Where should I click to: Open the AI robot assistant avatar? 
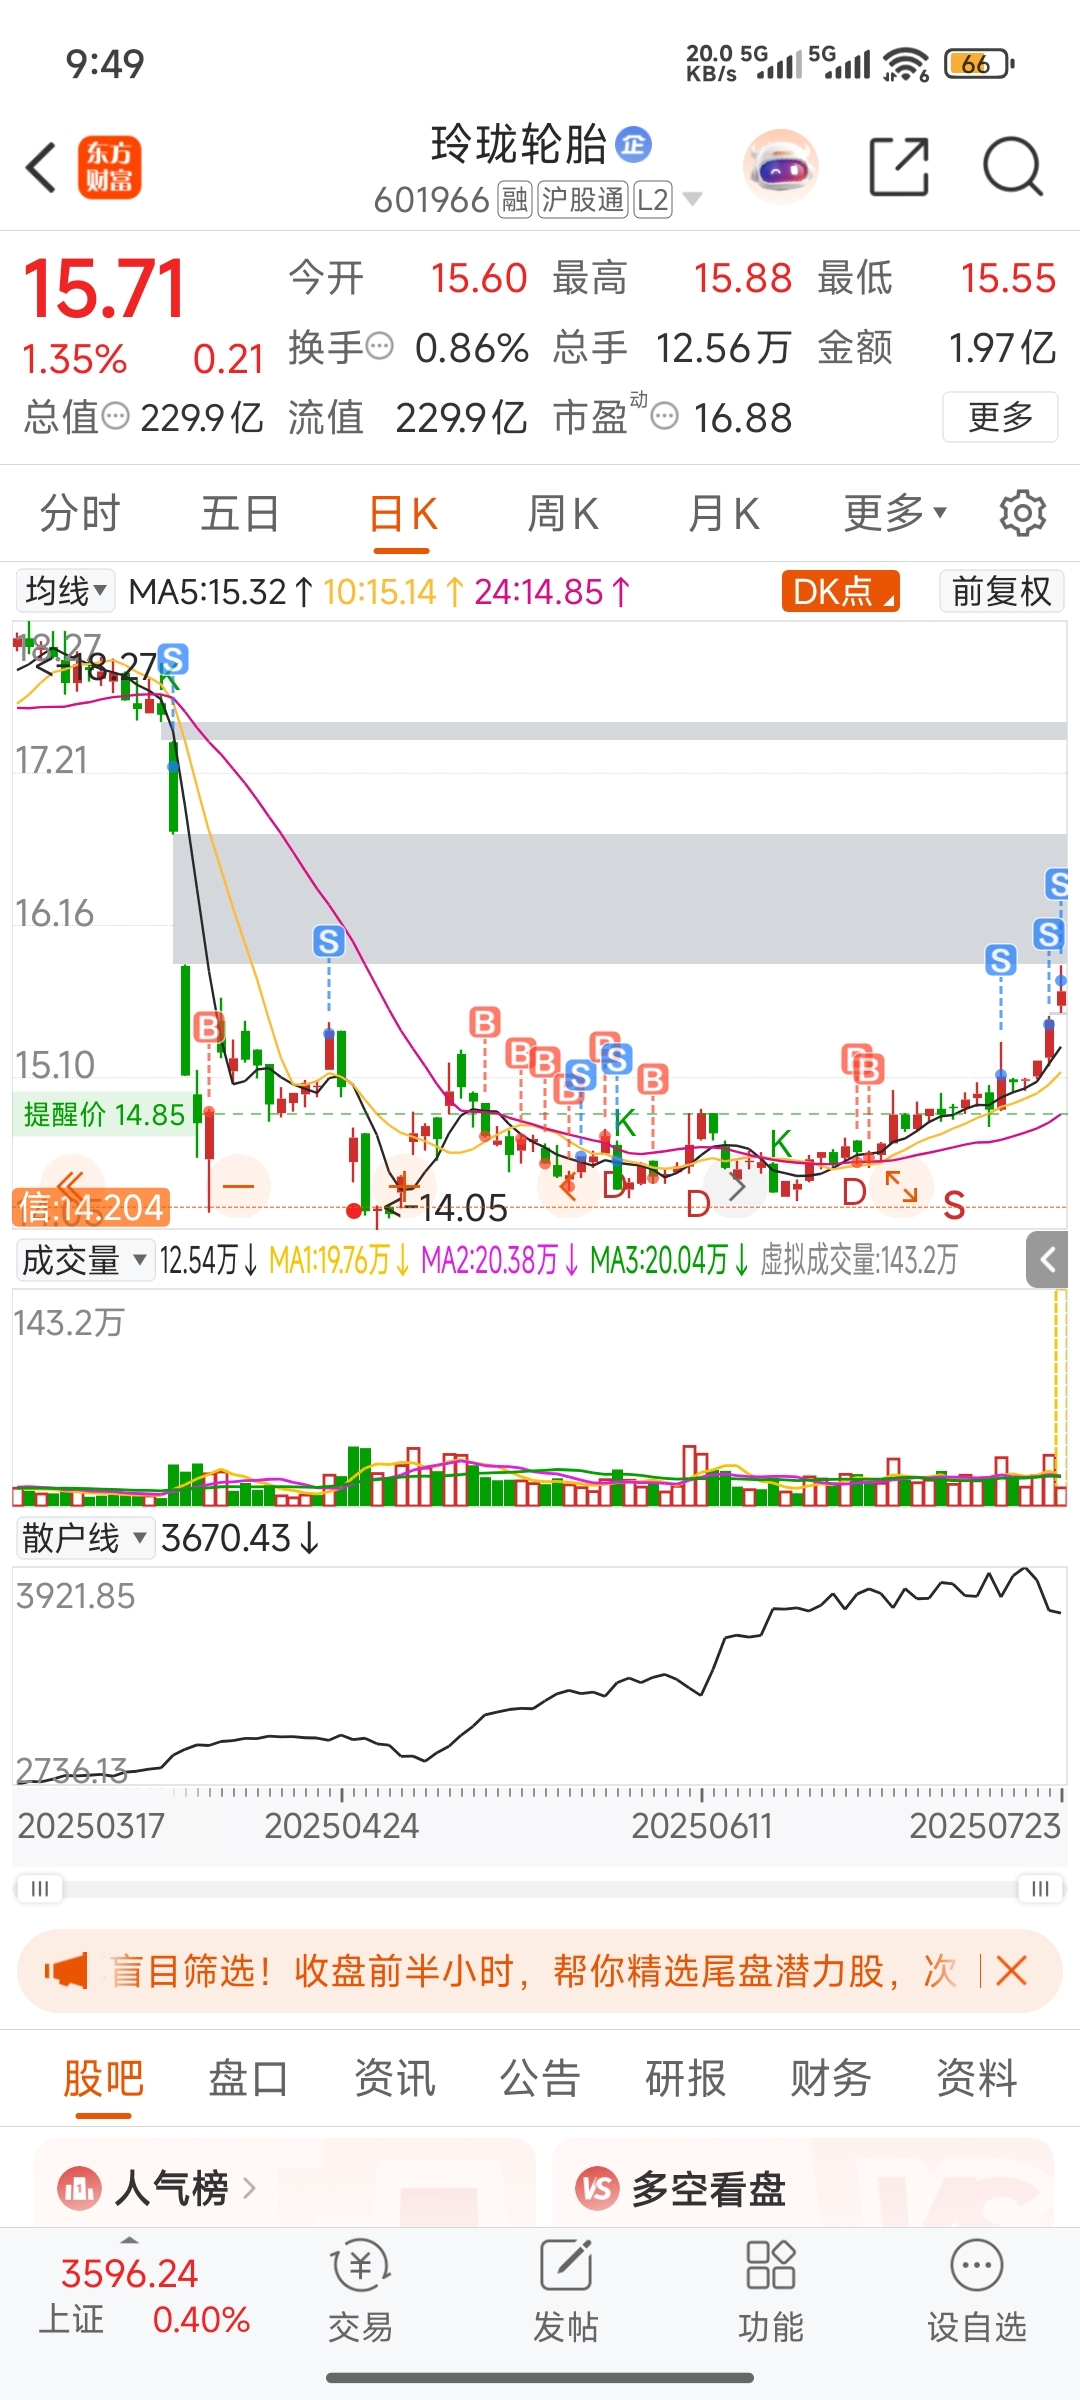click(x=781, y=167)
